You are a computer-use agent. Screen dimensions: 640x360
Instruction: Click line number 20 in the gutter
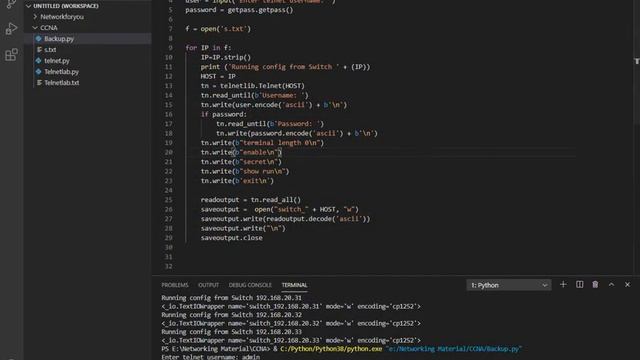pos(169,152)
